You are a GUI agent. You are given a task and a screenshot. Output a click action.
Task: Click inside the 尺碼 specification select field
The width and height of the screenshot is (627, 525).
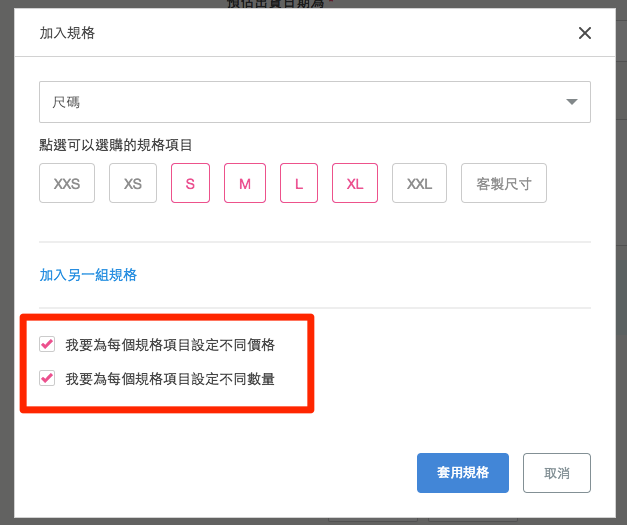tap(315, 102)
